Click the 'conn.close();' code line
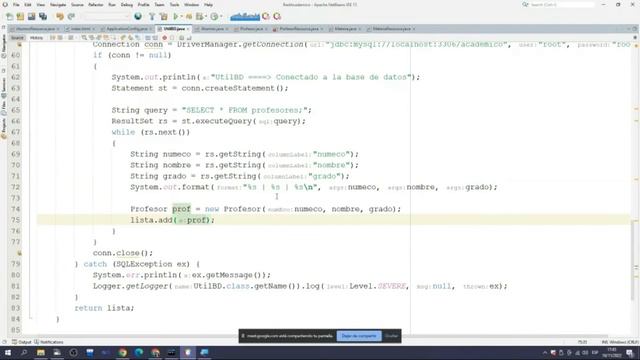 coord(123,253)
